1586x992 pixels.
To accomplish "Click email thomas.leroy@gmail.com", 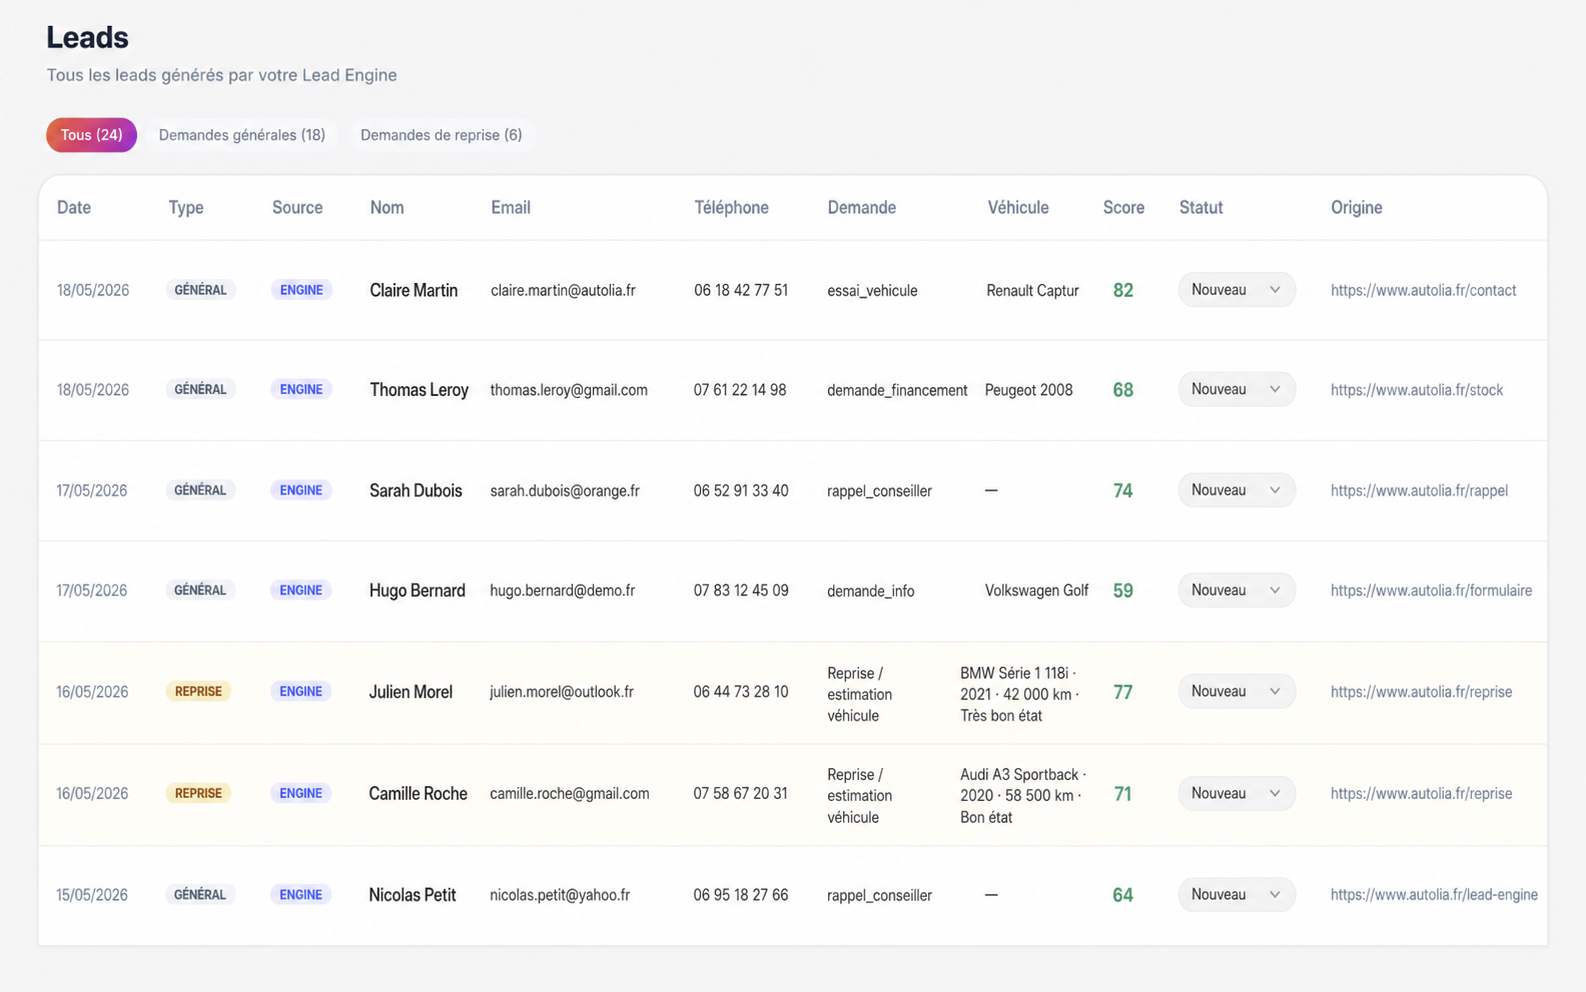I will pos(568,390).
